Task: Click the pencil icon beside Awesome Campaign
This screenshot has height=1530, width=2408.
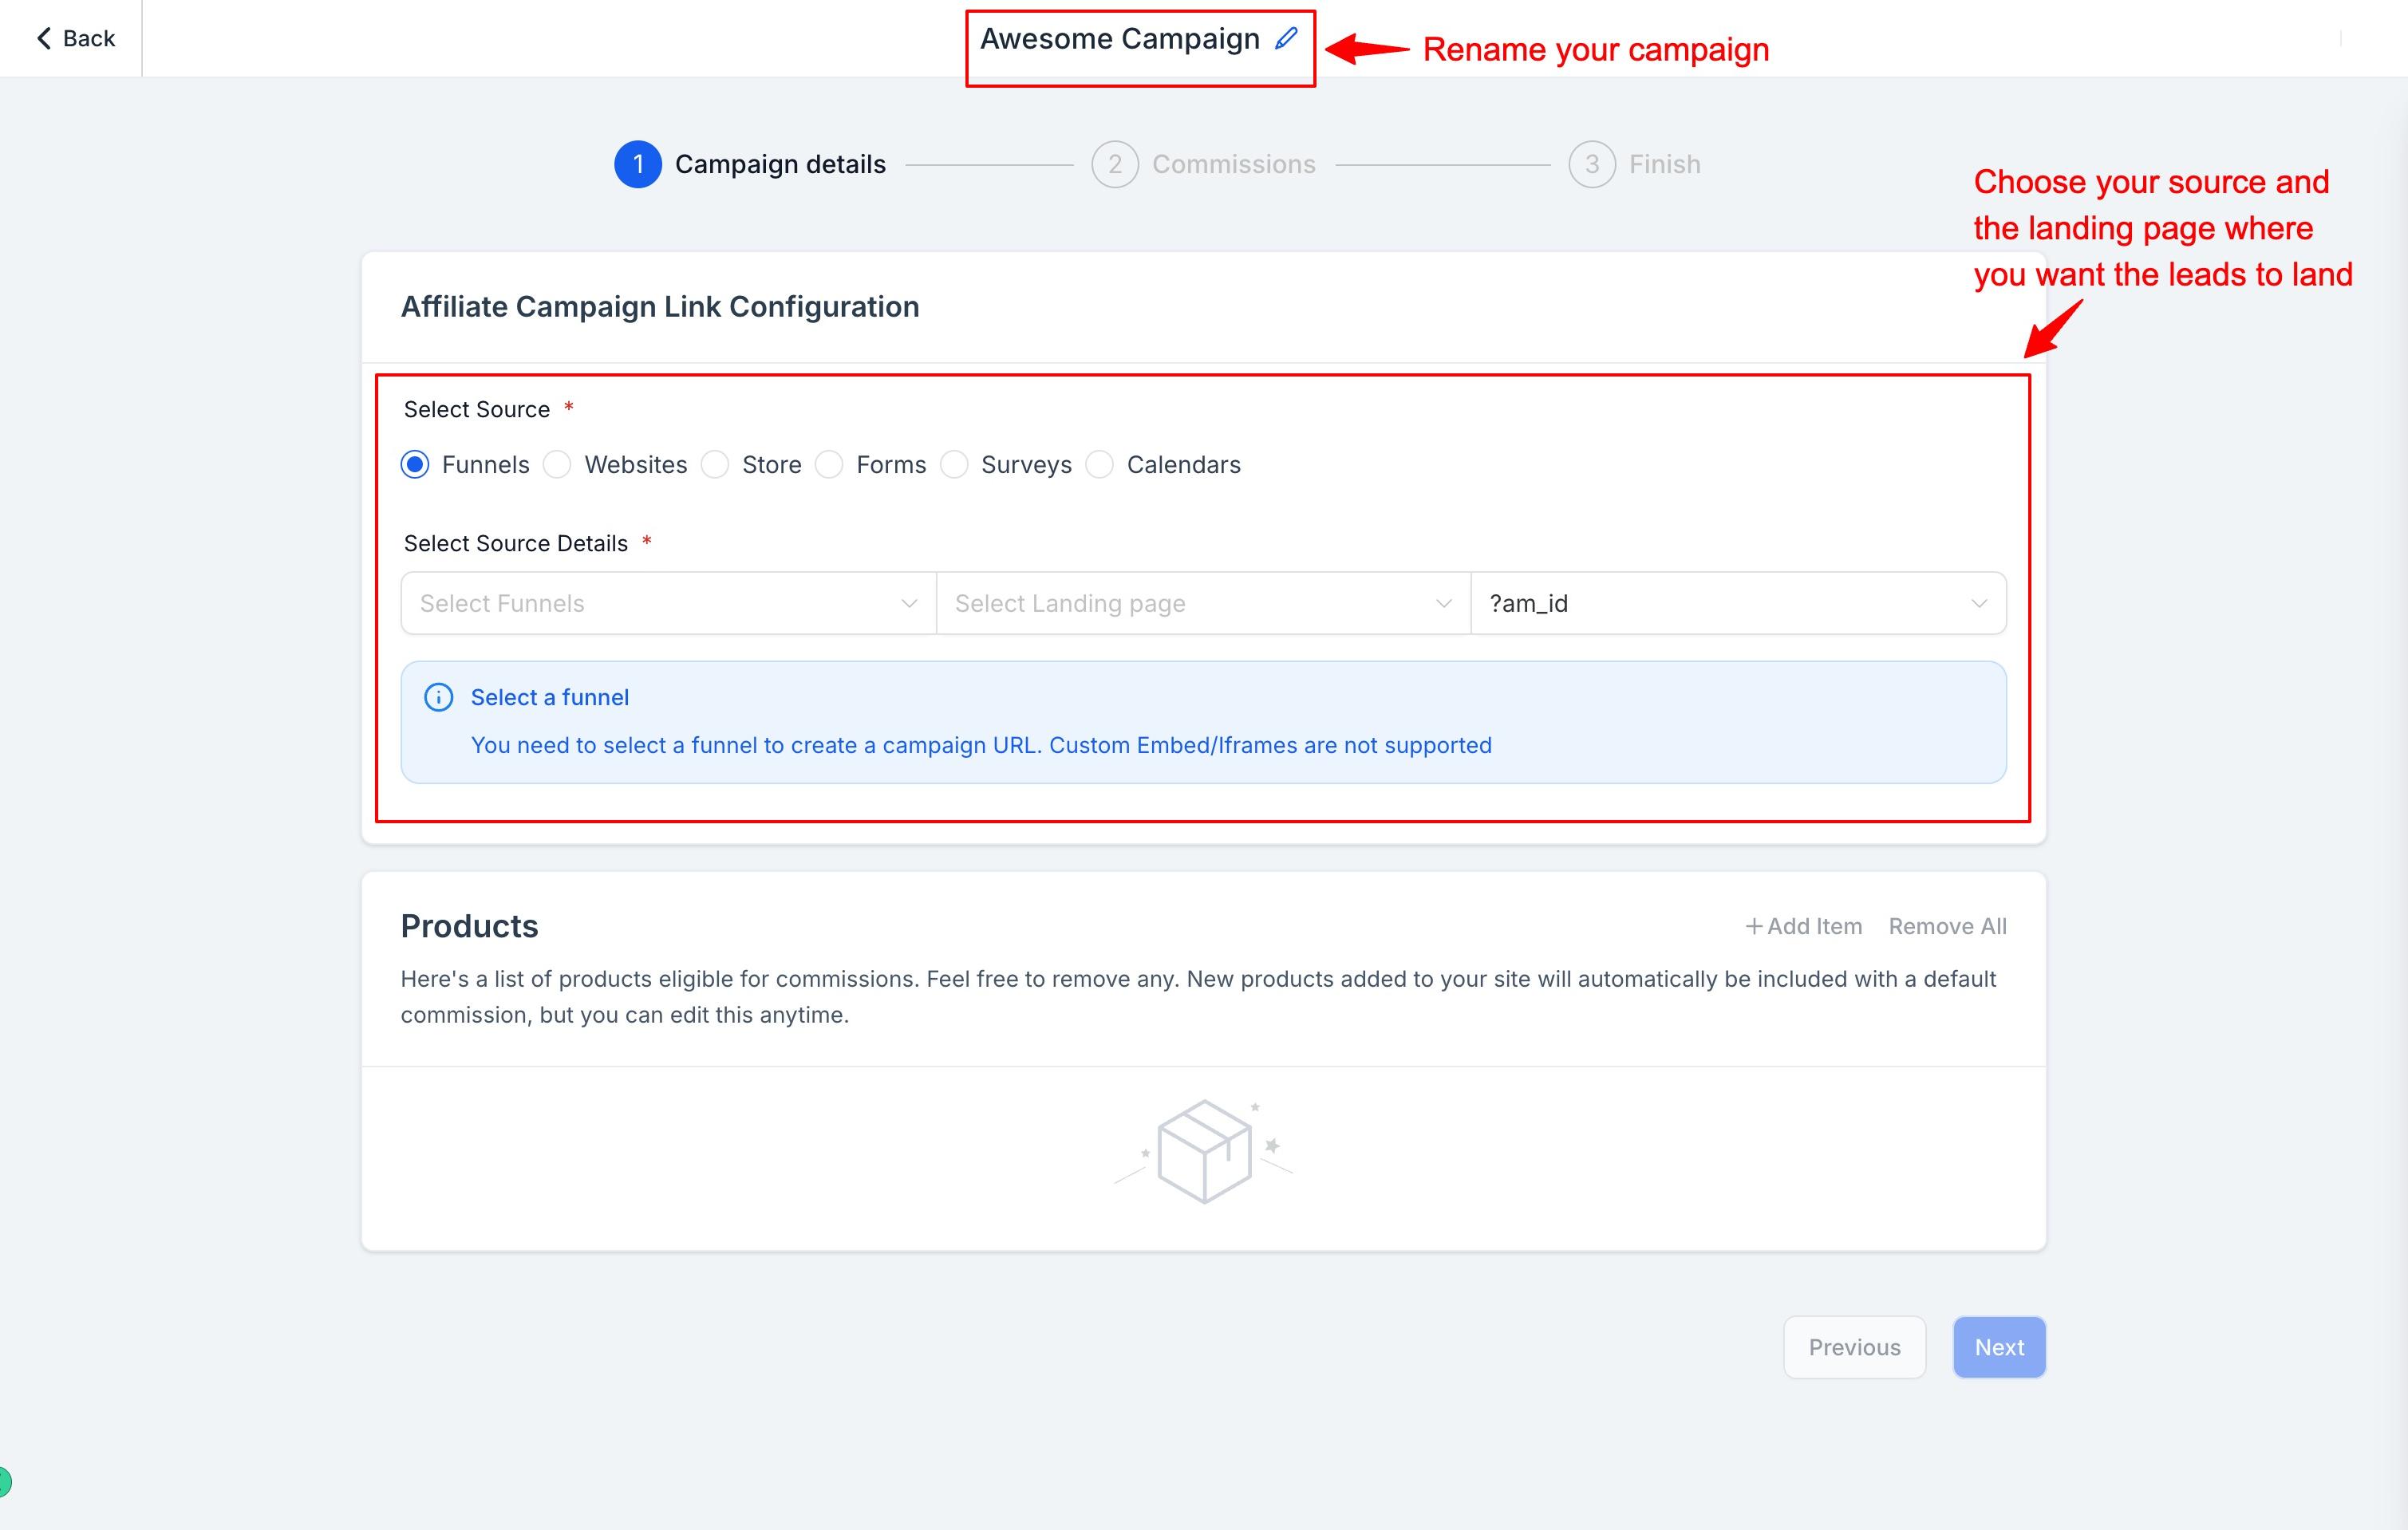Action: tap(1286, 38)
